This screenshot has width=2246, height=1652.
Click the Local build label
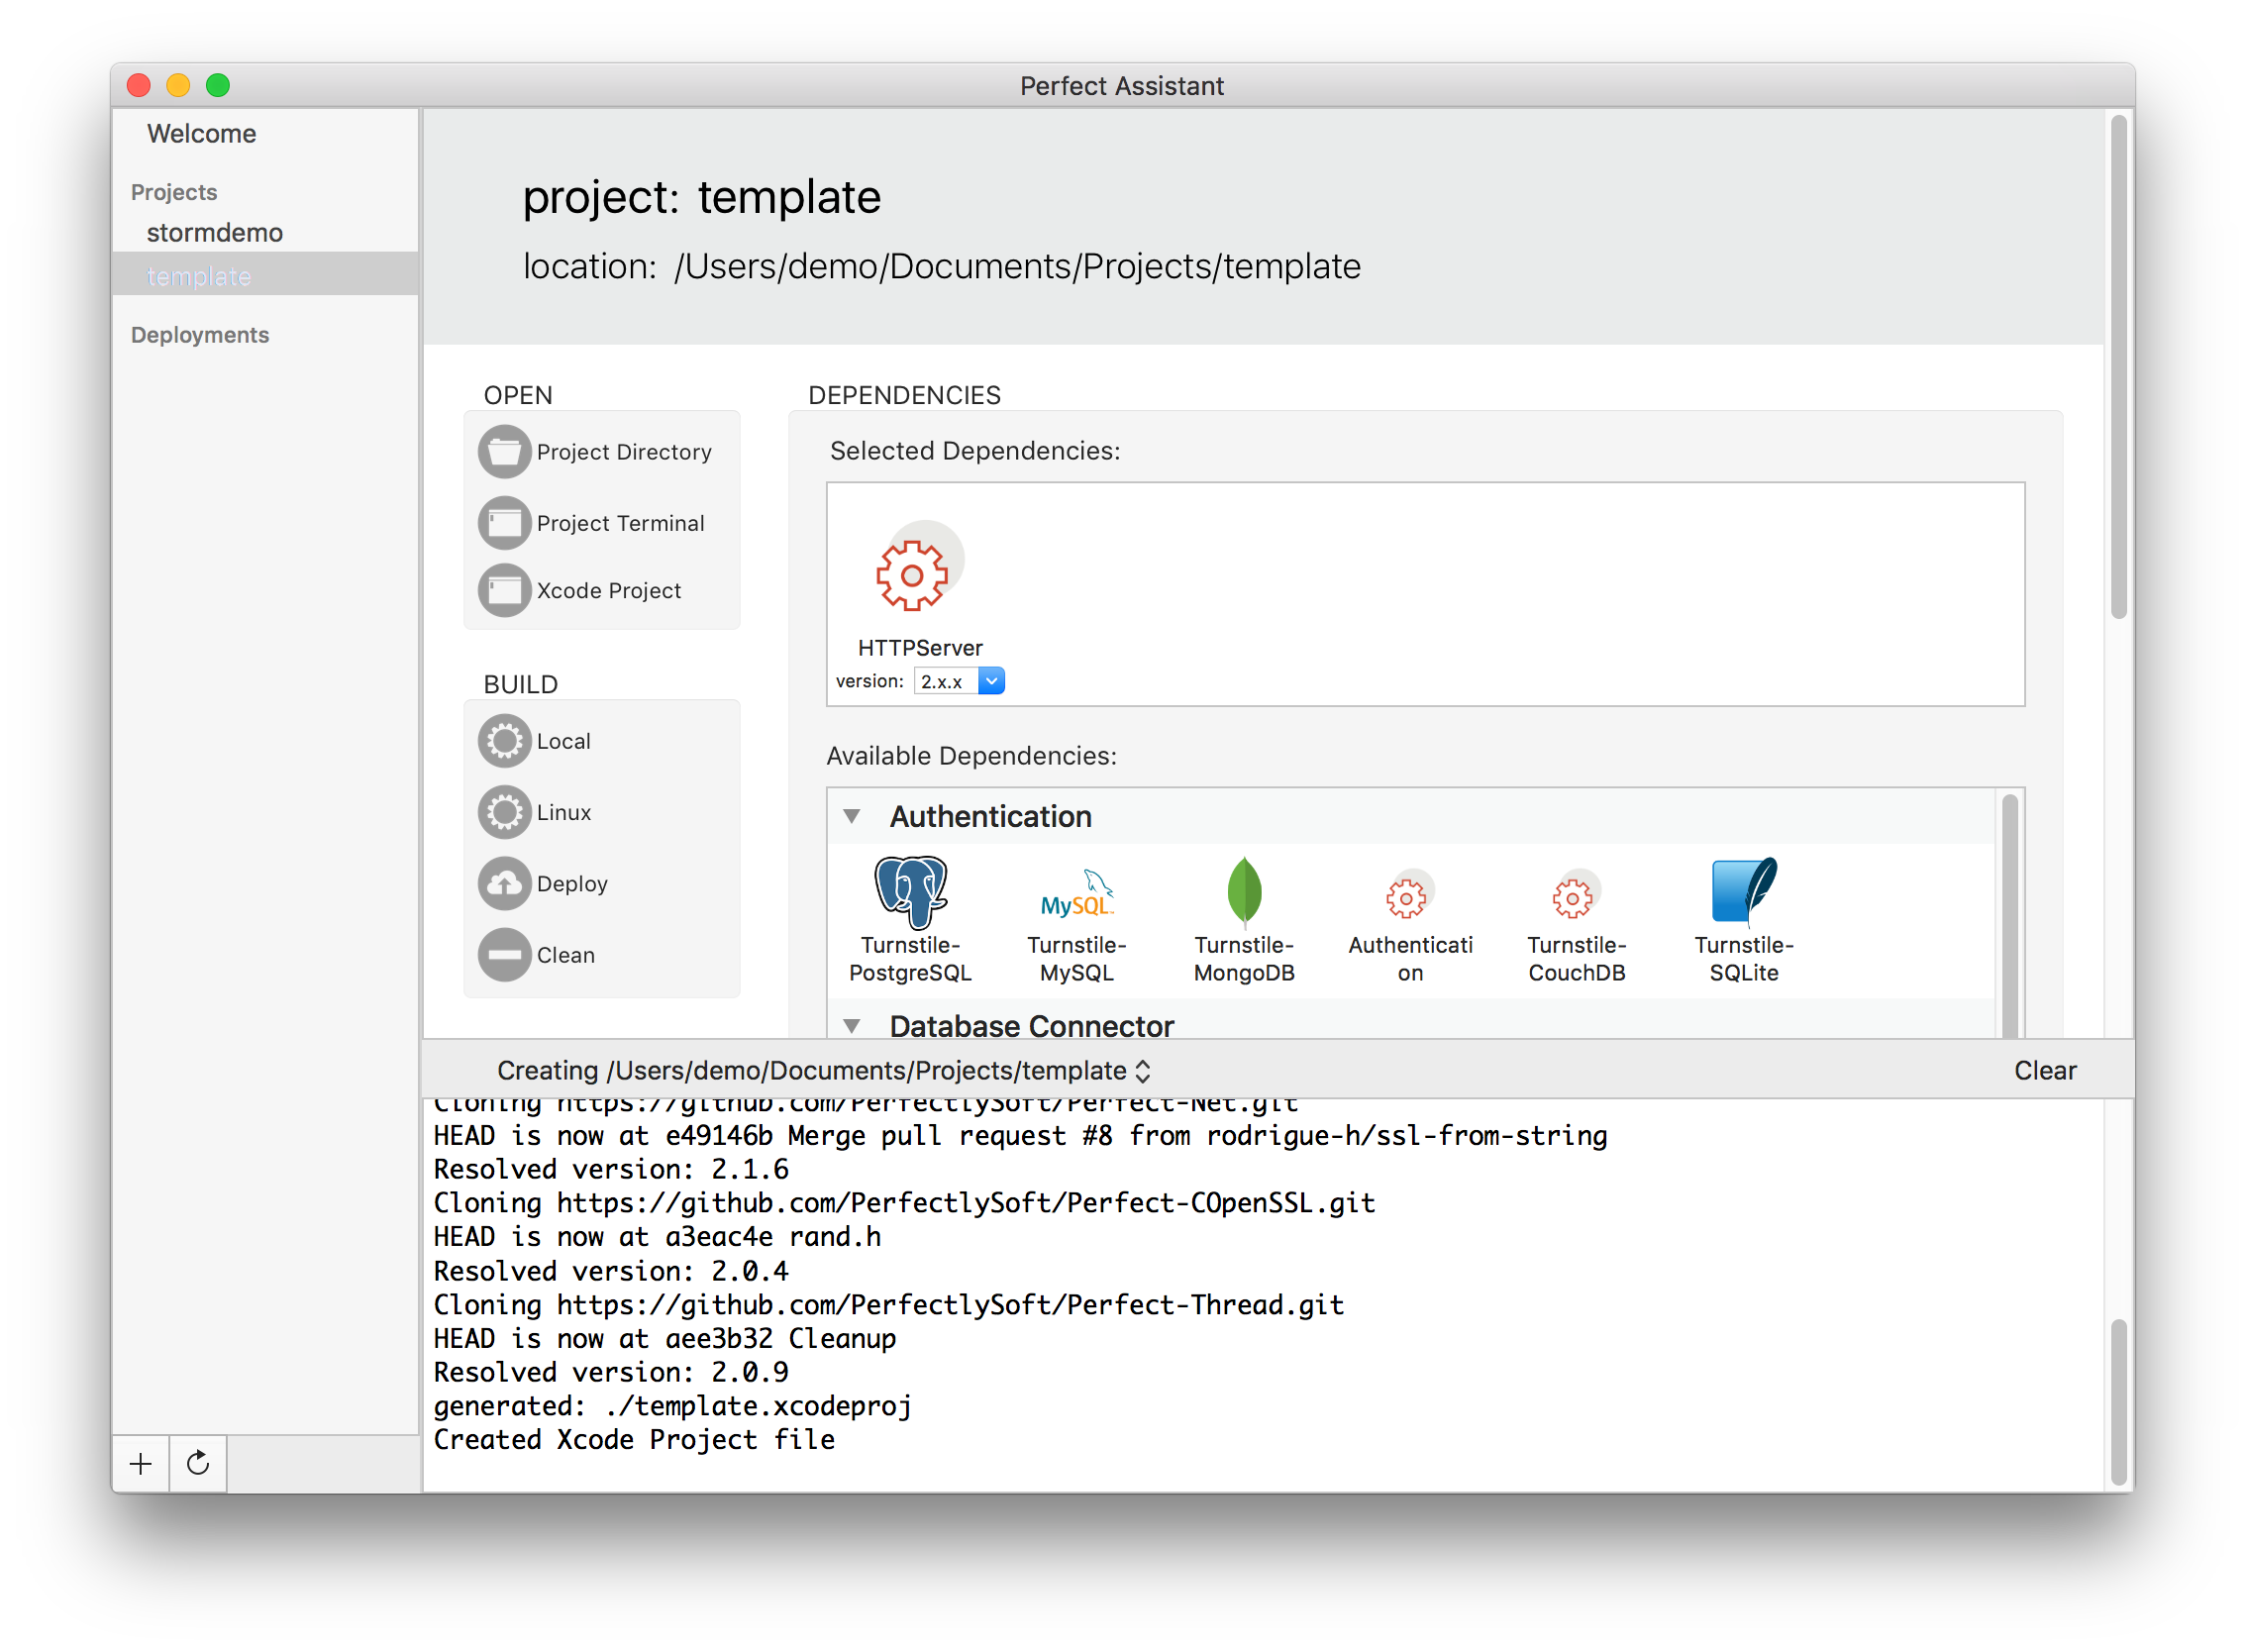[x=563, y=741]
